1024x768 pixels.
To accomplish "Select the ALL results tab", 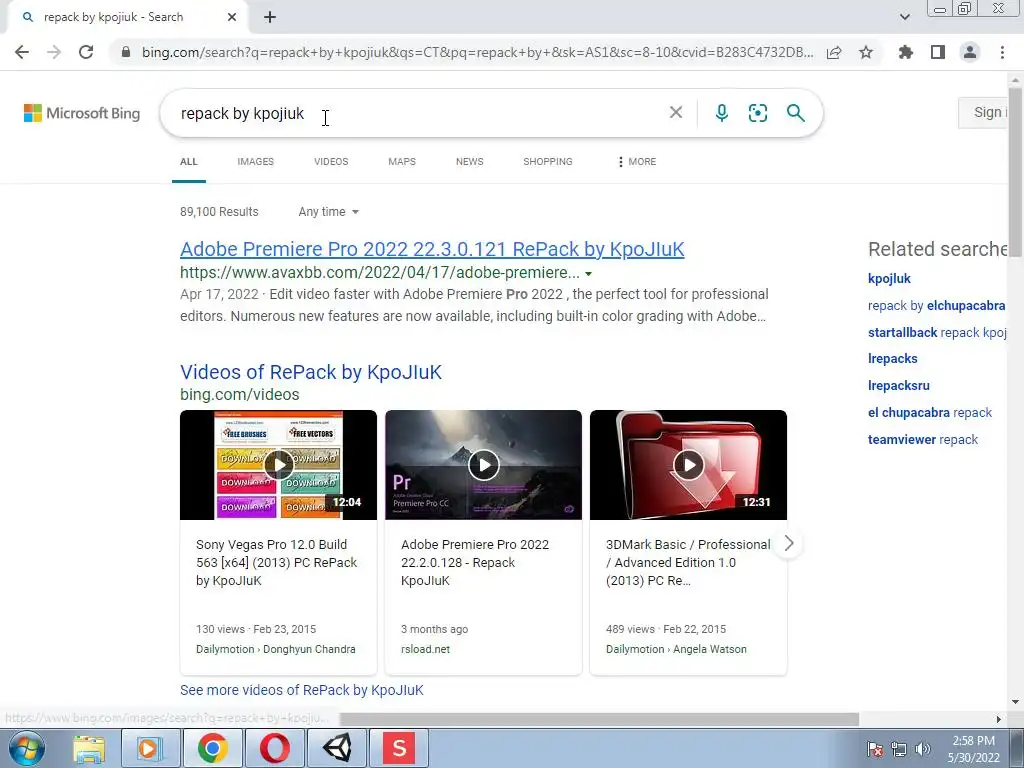I will [x=189, y=161].
